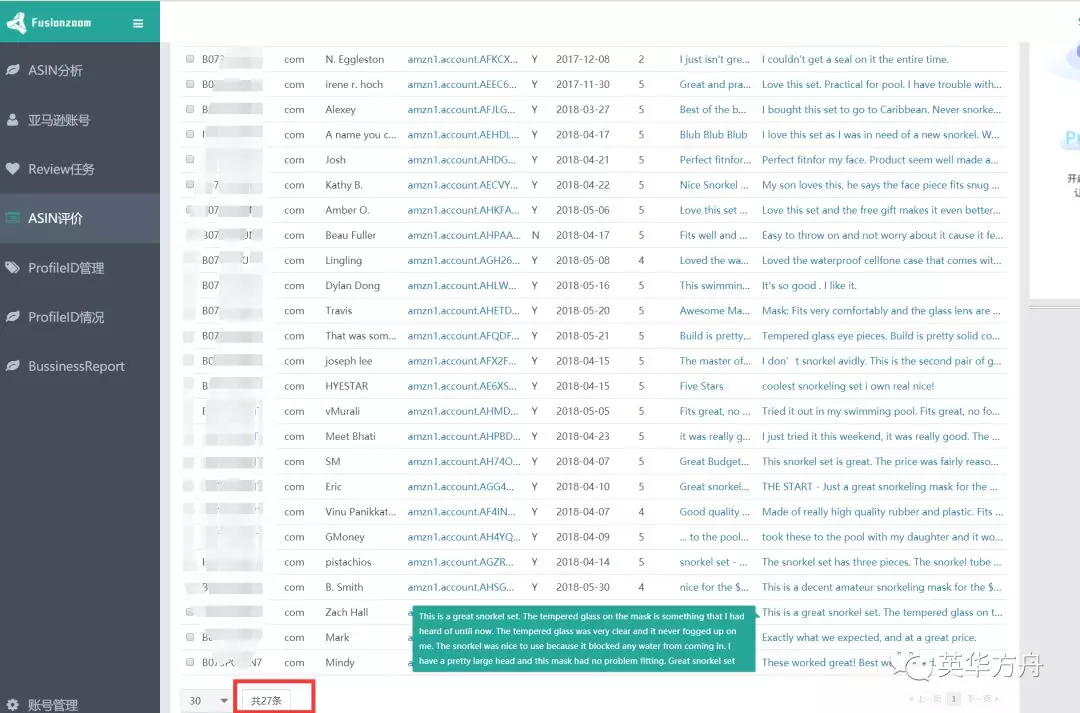Click reviewer name SM
This screenshot has height=713, width=1080.
click(x=333, y=462)
